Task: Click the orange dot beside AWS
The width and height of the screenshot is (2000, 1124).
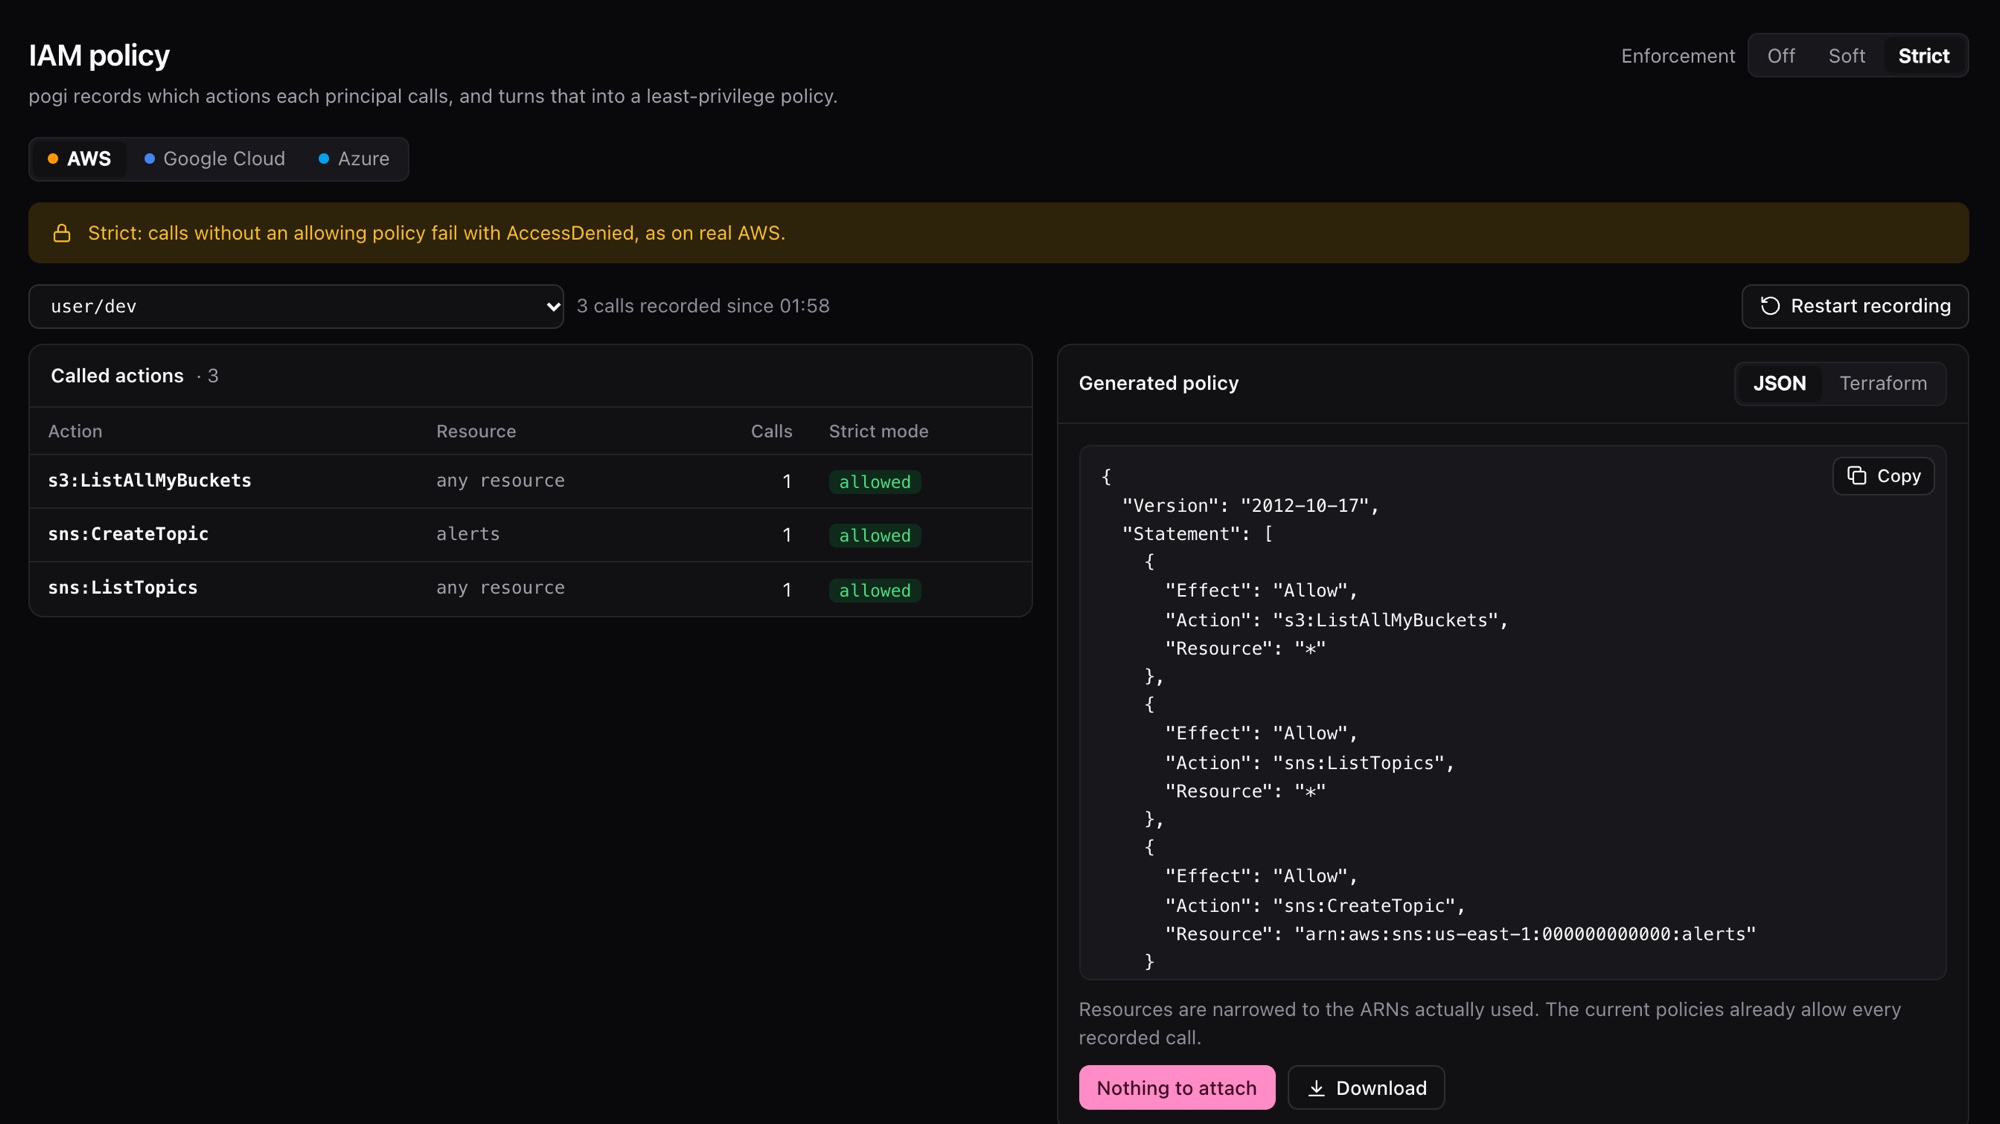Action: pos(53,159)
